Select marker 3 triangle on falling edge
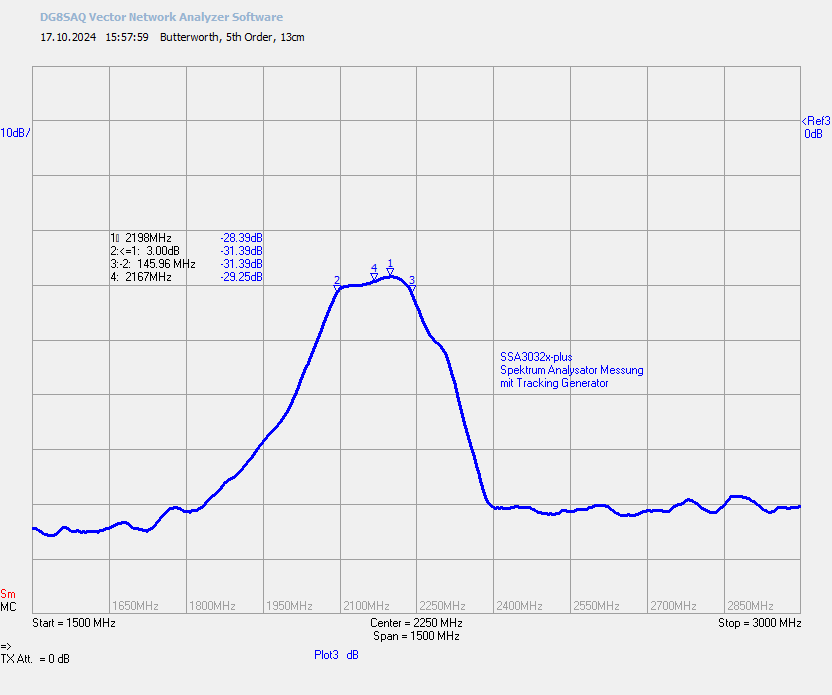This screenshot has height=695, width=832. tap(412, 288)
